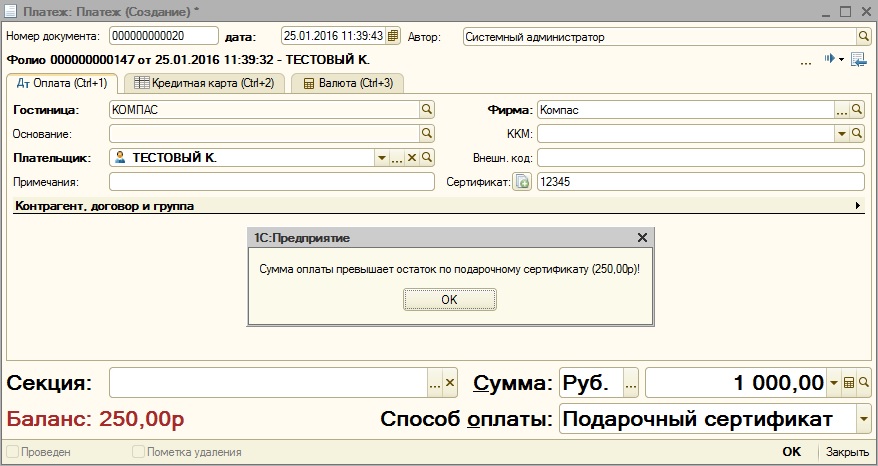Click ellipsis button next to Руб. currency
The image size is (878, 466).
coord(631,384)
